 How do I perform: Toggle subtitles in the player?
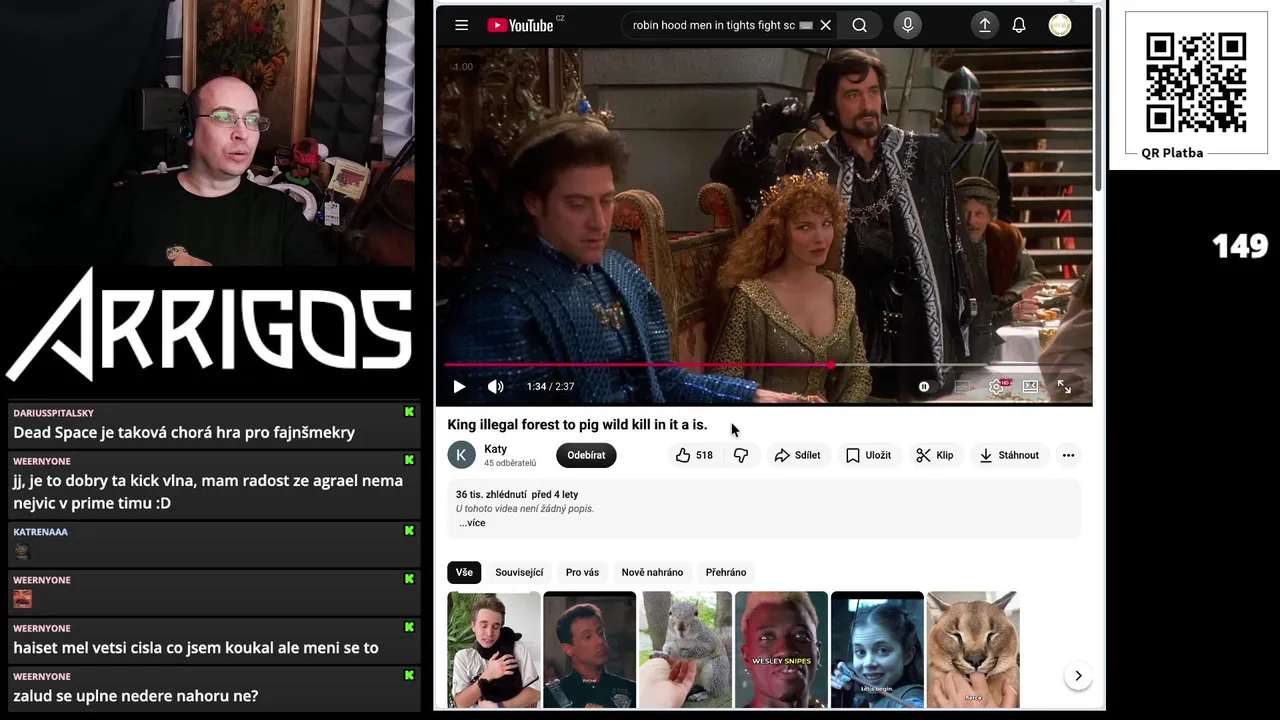962,387
